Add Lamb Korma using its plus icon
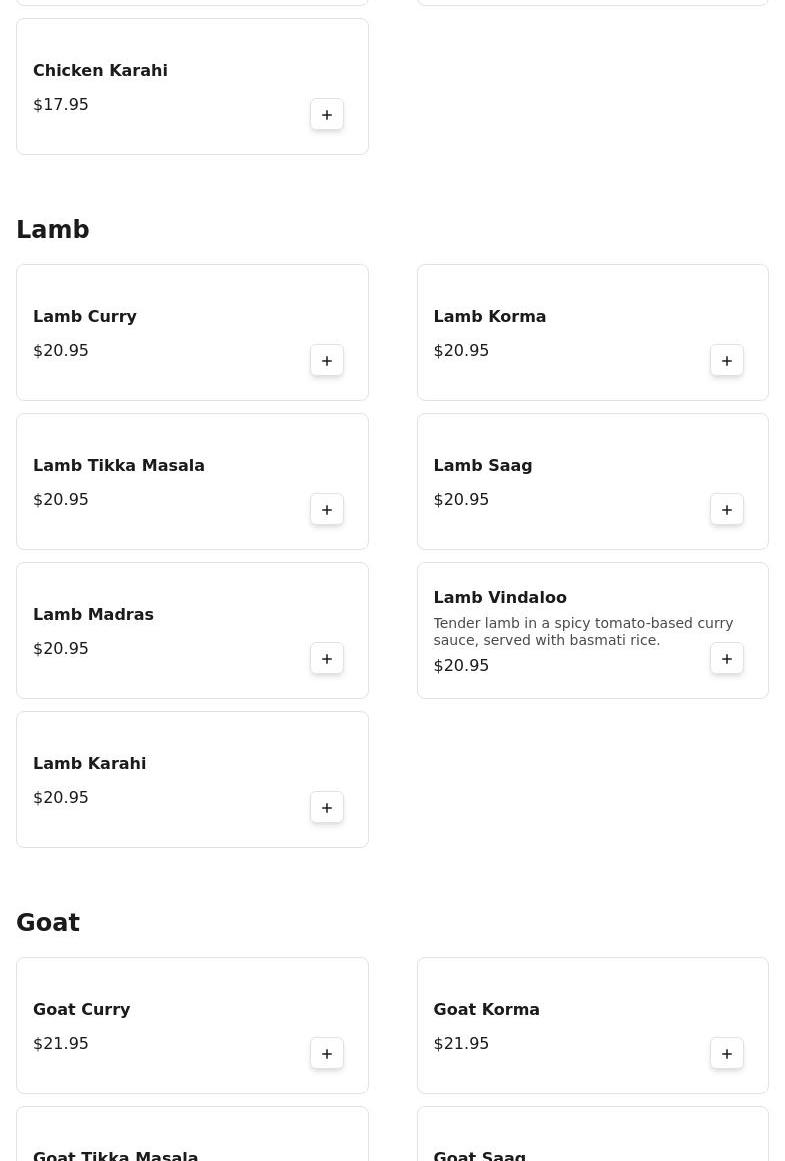The width and height of the screenshot is (785, 1161). pos(727,361)
